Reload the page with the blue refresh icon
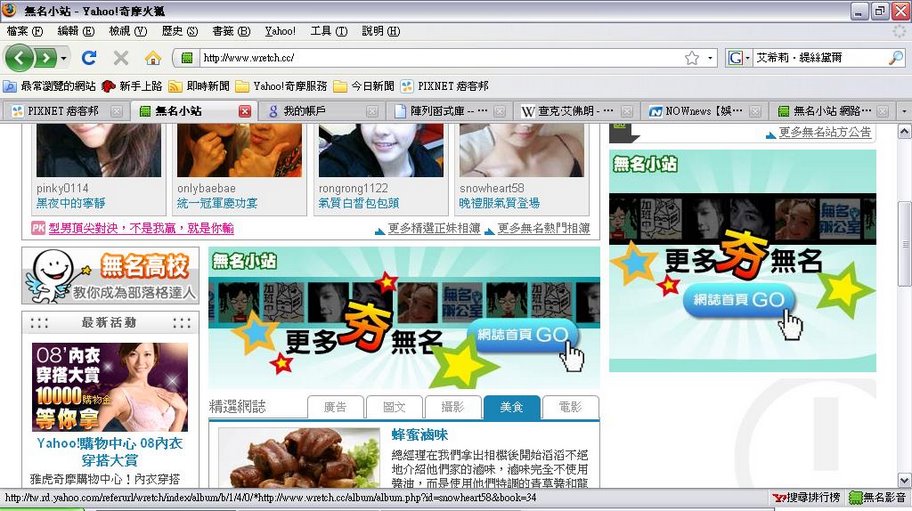The height and width of the screenshot is (511, 912). tap(89, 58)
